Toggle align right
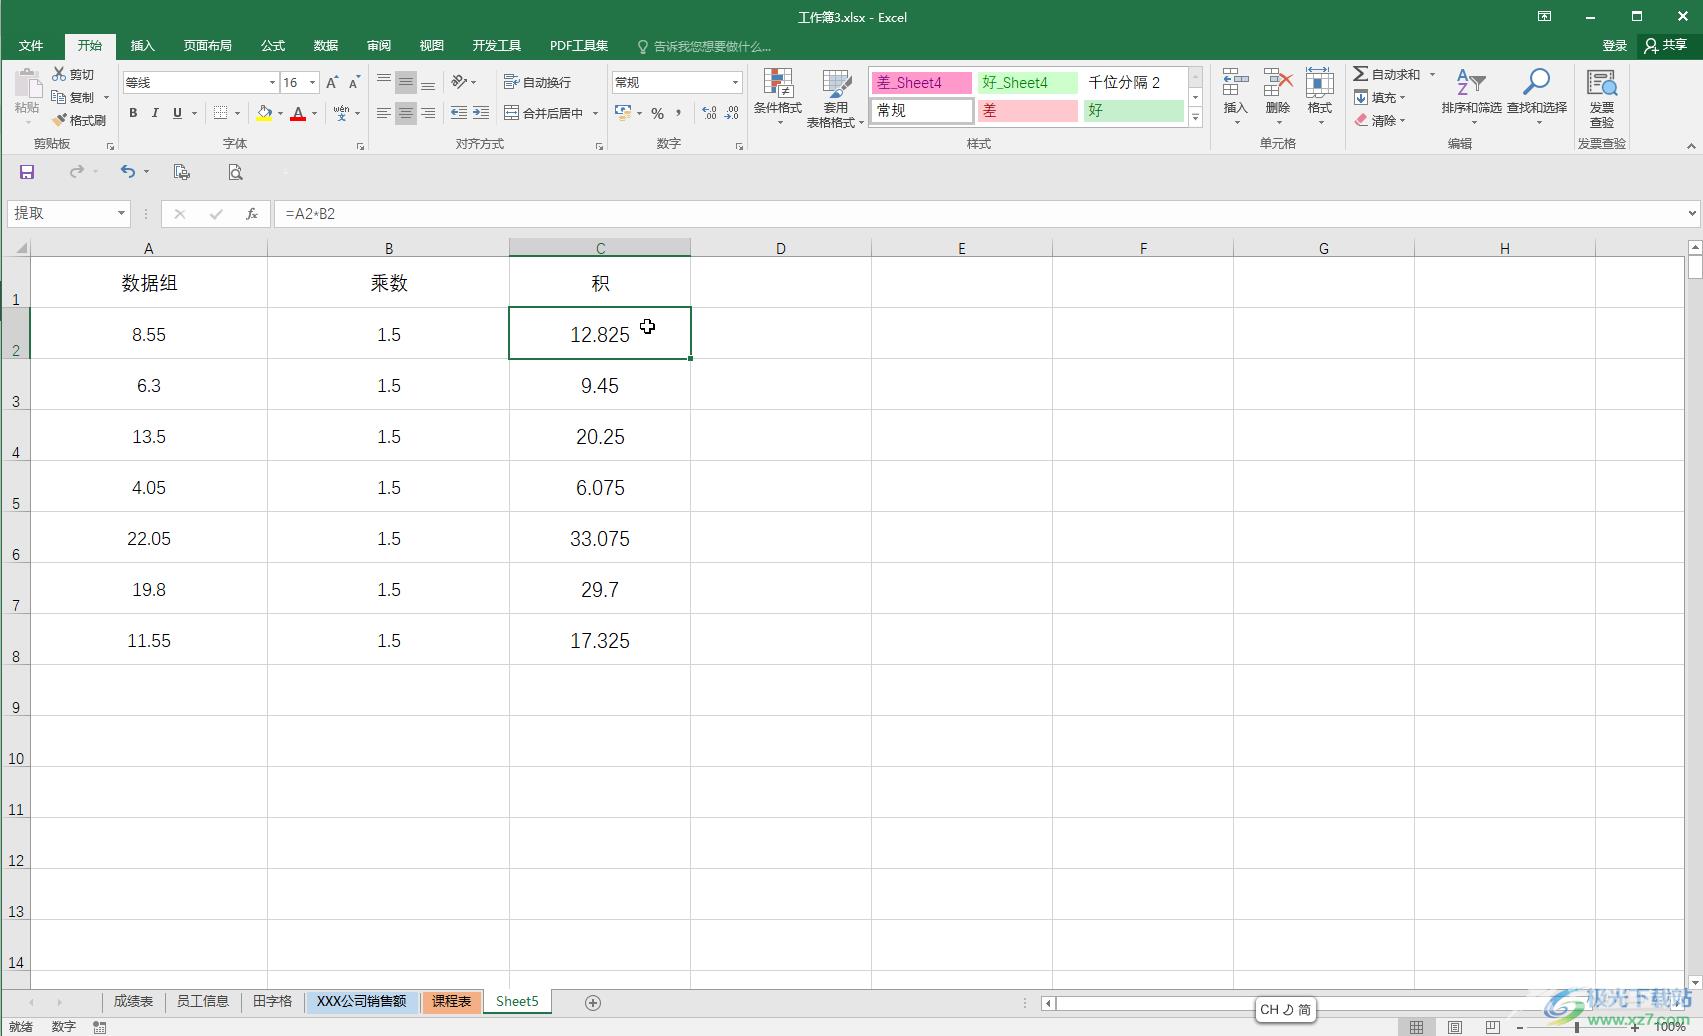Screen dimensions: 1703x1036 [x=428, y=113]
